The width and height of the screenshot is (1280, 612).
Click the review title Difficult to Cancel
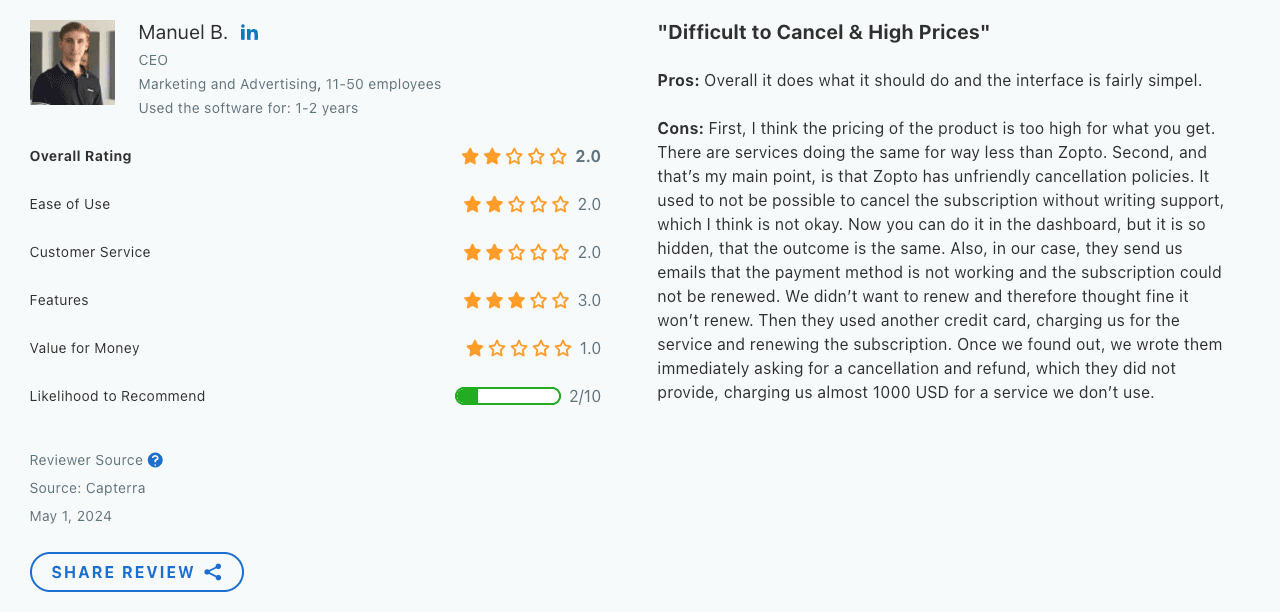(823, 31)
